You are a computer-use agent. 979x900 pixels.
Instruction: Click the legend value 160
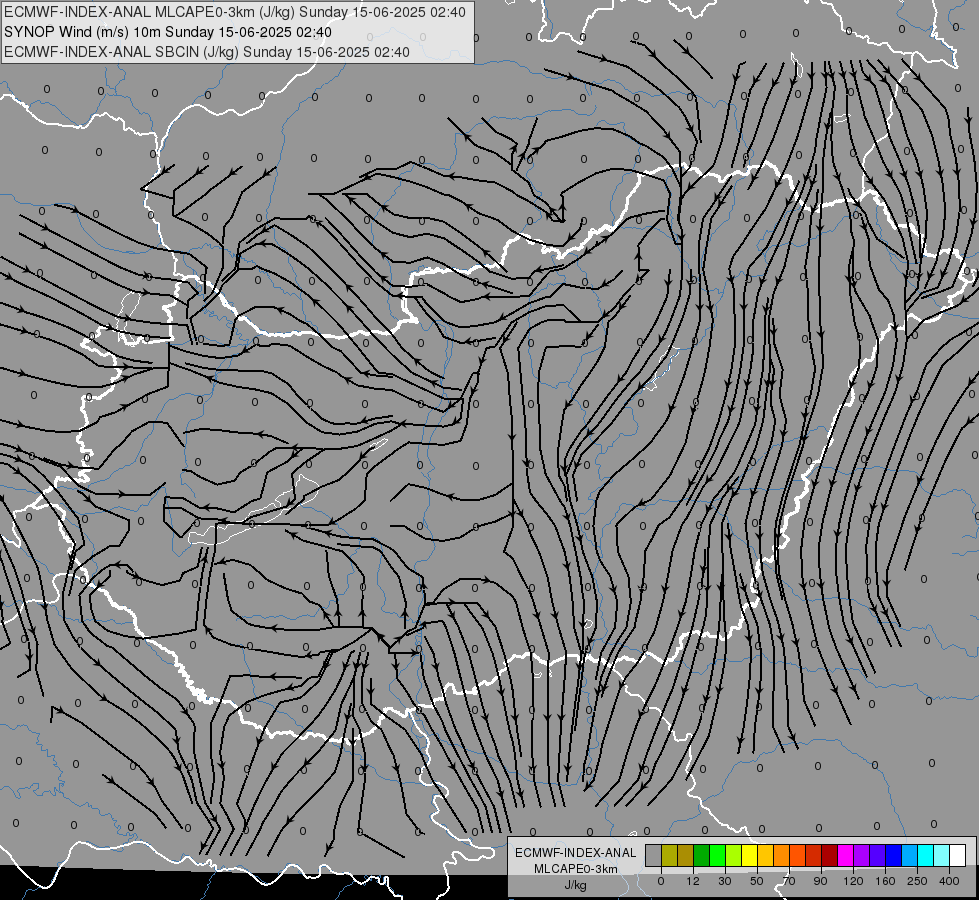(885, 881)
